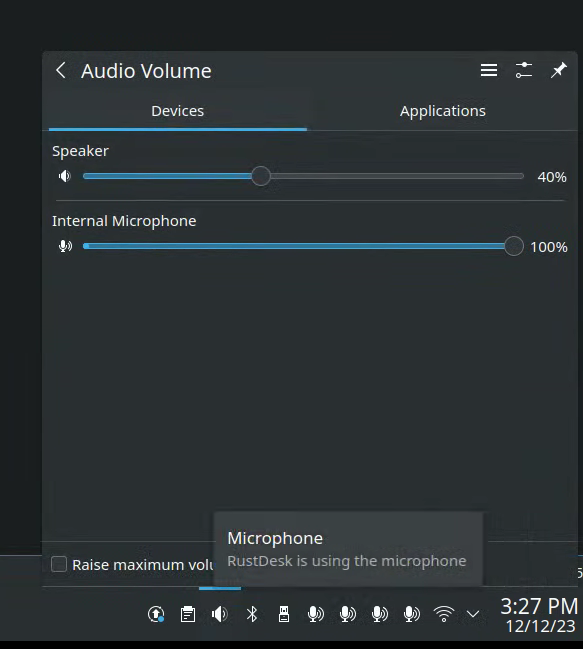
Task: Click the removable USB device tray icon
Action: [284, 614]
